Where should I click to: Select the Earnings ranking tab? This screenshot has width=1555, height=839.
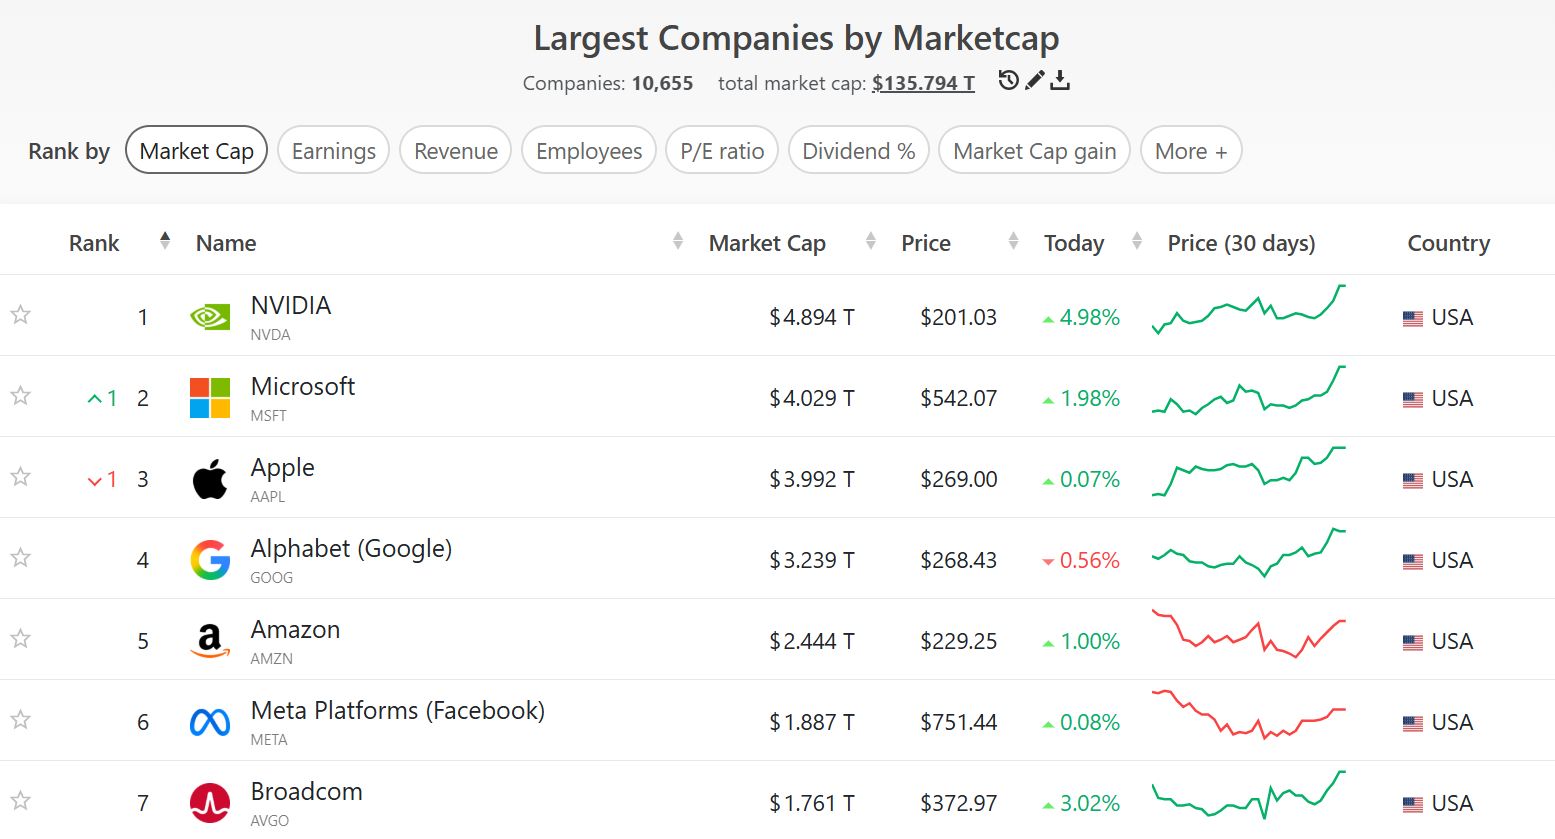click(333, 151)
